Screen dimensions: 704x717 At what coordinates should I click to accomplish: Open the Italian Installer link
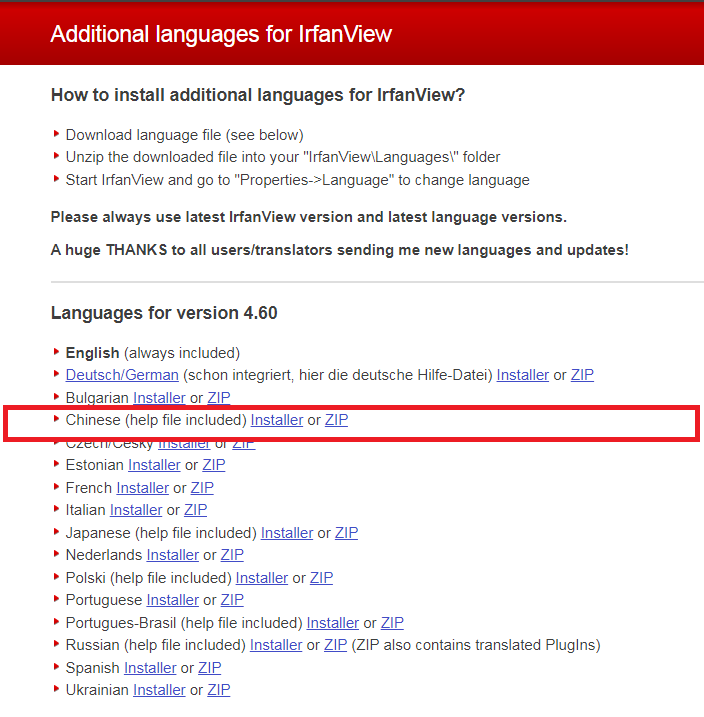coord(136,510)
